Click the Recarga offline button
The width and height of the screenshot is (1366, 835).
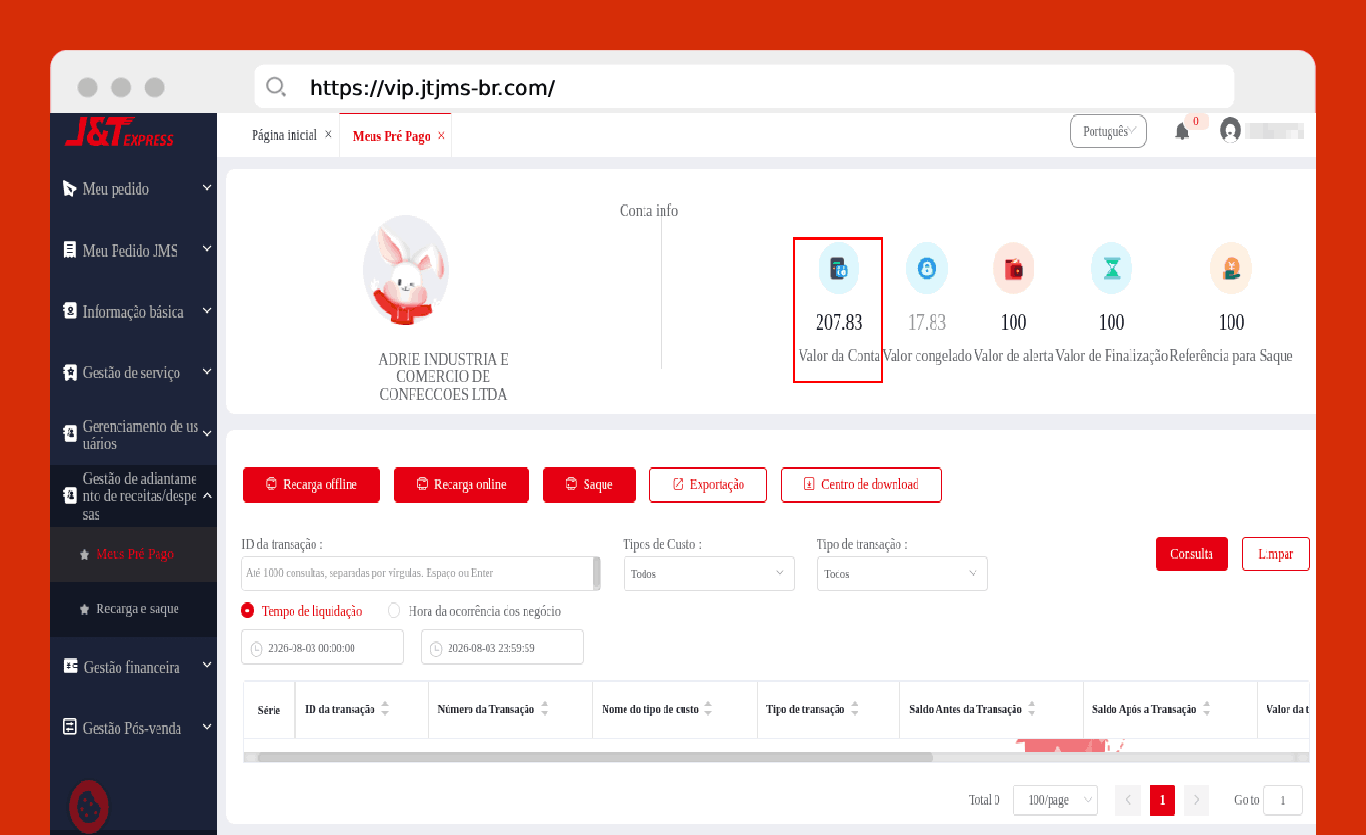[312, 484]
